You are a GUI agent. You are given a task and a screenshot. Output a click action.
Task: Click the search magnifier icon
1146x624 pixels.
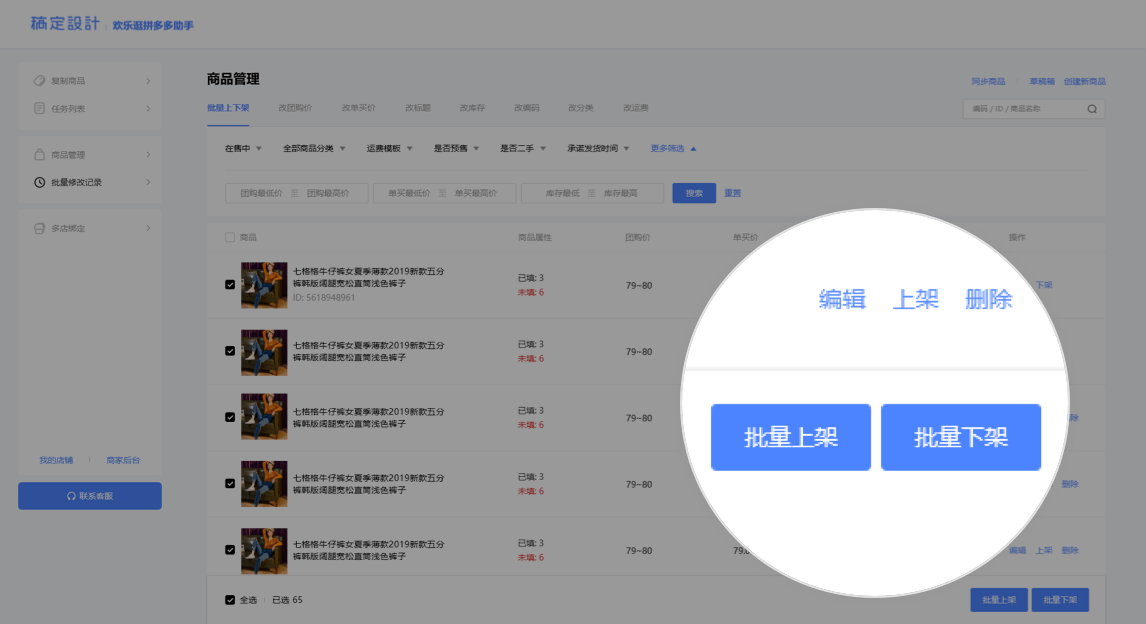click(x=1093, y=108)
